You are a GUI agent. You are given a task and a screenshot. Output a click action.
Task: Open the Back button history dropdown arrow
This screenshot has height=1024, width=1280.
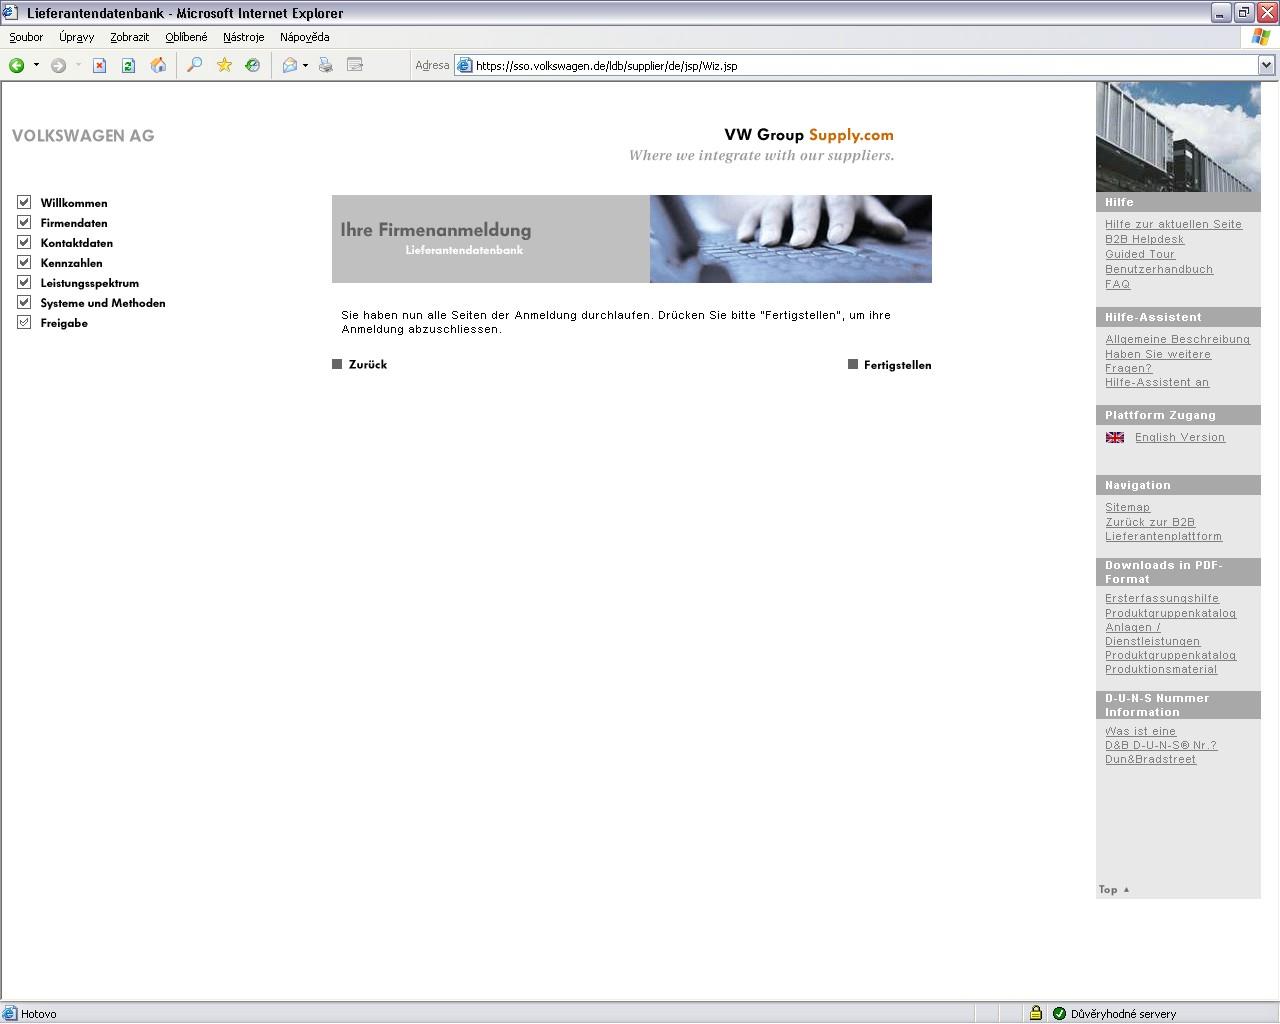(36, 65)
